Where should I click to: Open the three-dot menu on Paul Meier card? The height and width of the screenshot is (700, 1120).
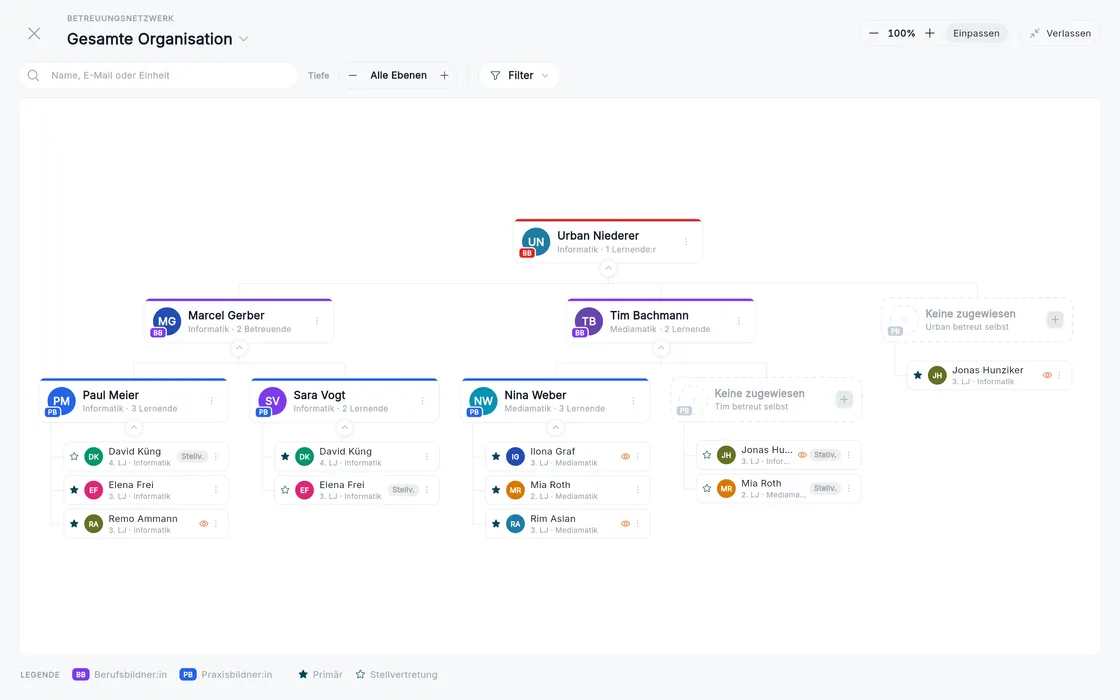(x=211, y=401)
